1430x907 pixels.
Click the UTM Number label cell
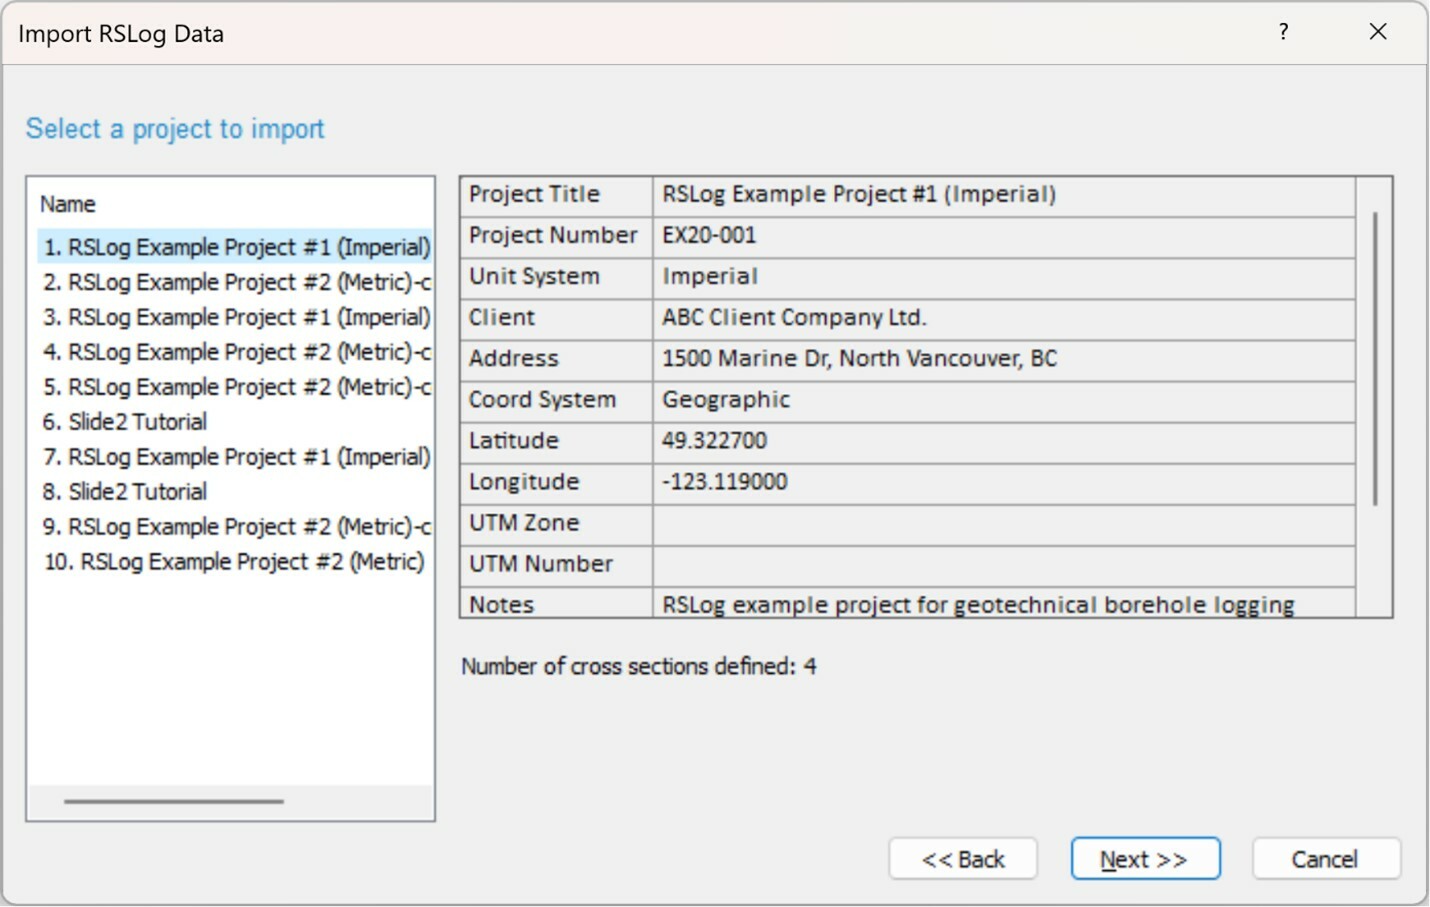pos(556,564)
